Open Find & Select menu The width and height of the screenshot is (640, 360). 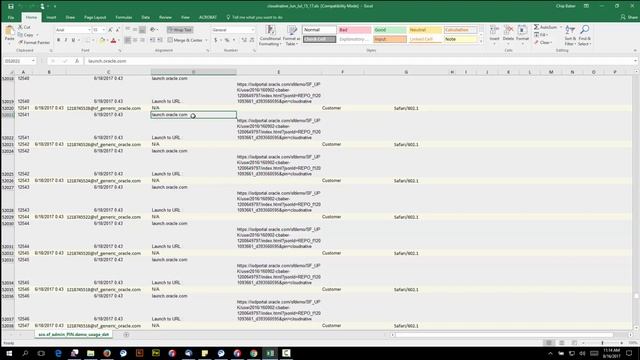(584, 35)
